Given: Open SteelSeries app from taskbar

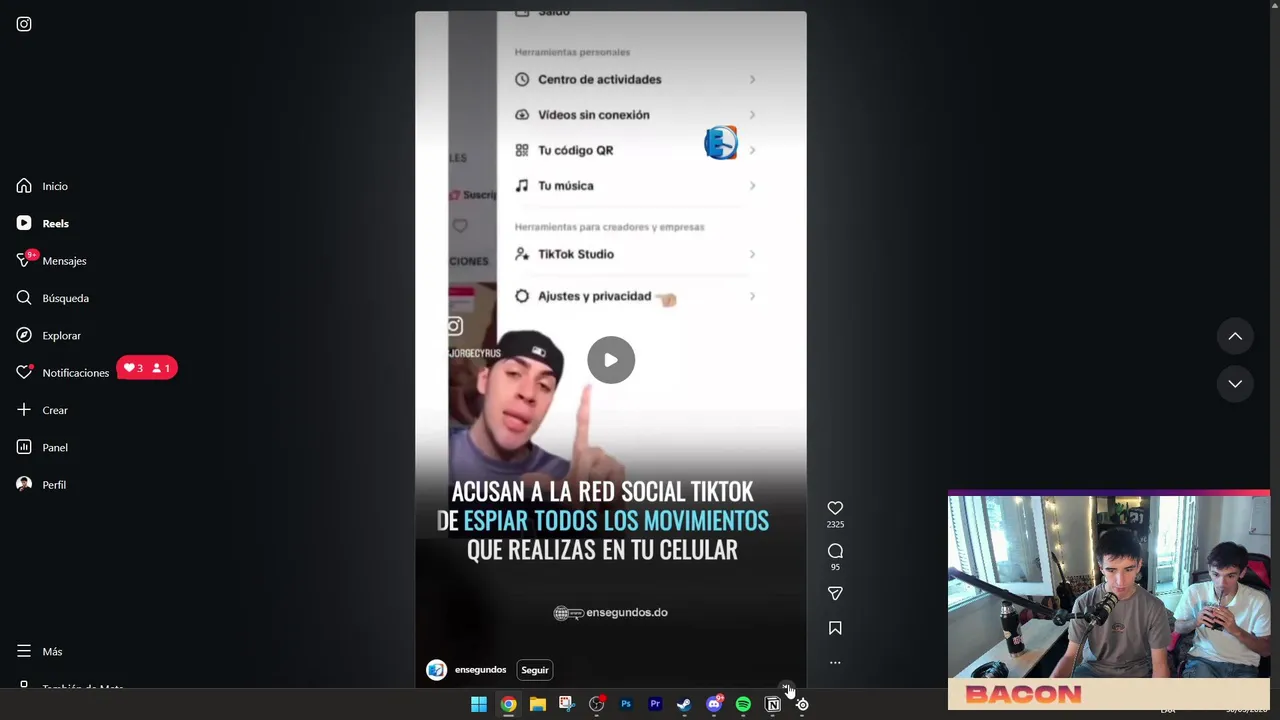Looking at the screenshot, I should click(x=802, y=704).
